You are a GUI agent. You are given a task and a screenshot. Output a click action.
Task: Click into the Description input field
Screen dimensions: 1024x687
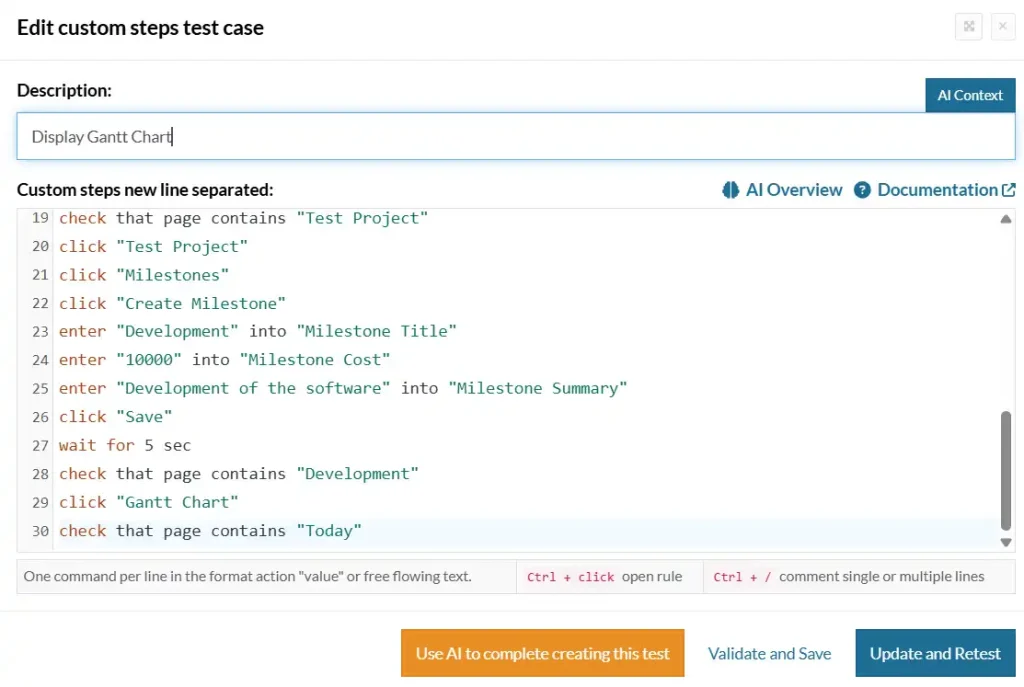click(516, 136)
